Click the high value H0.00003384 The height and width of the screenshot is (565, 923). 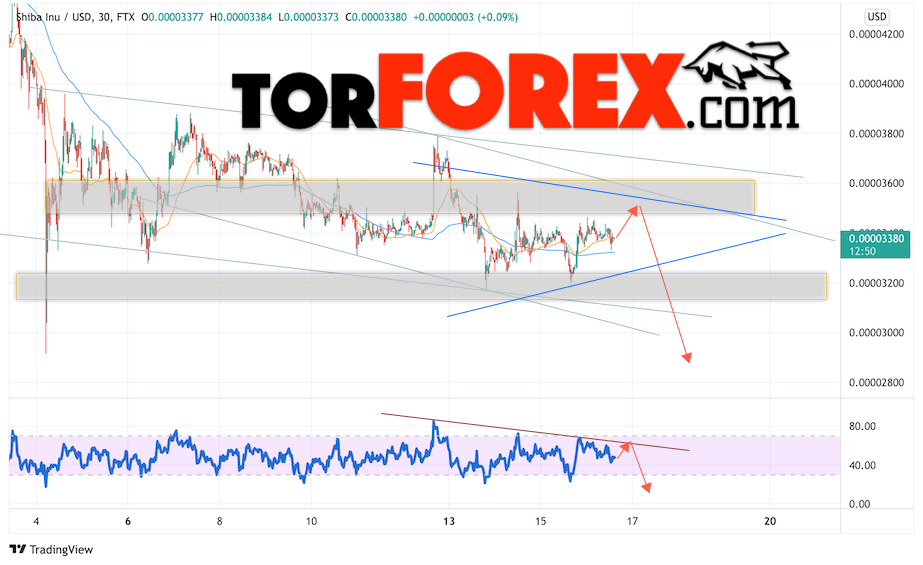tap(241, 17)
